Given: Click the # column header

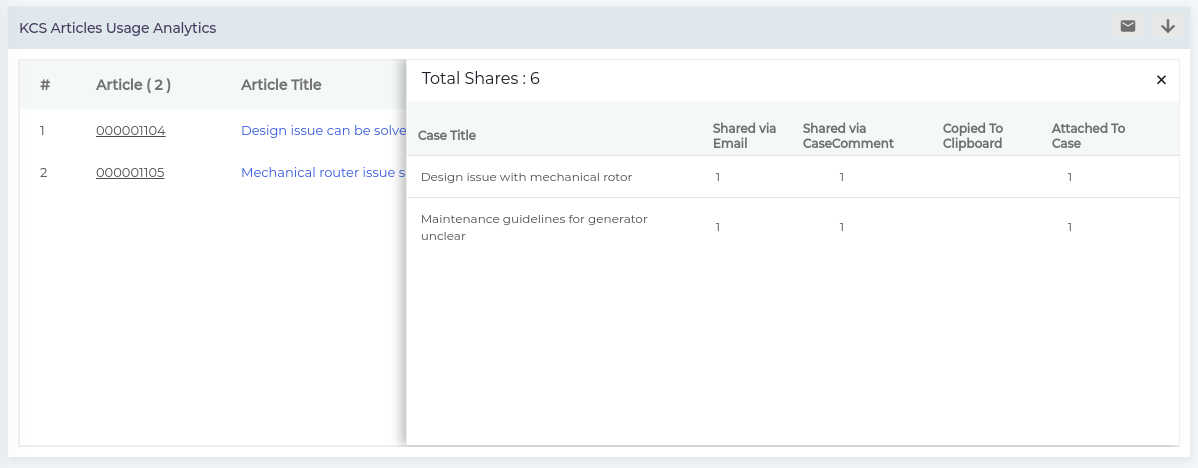Looking at the screenshot, I should pos(45,85).
